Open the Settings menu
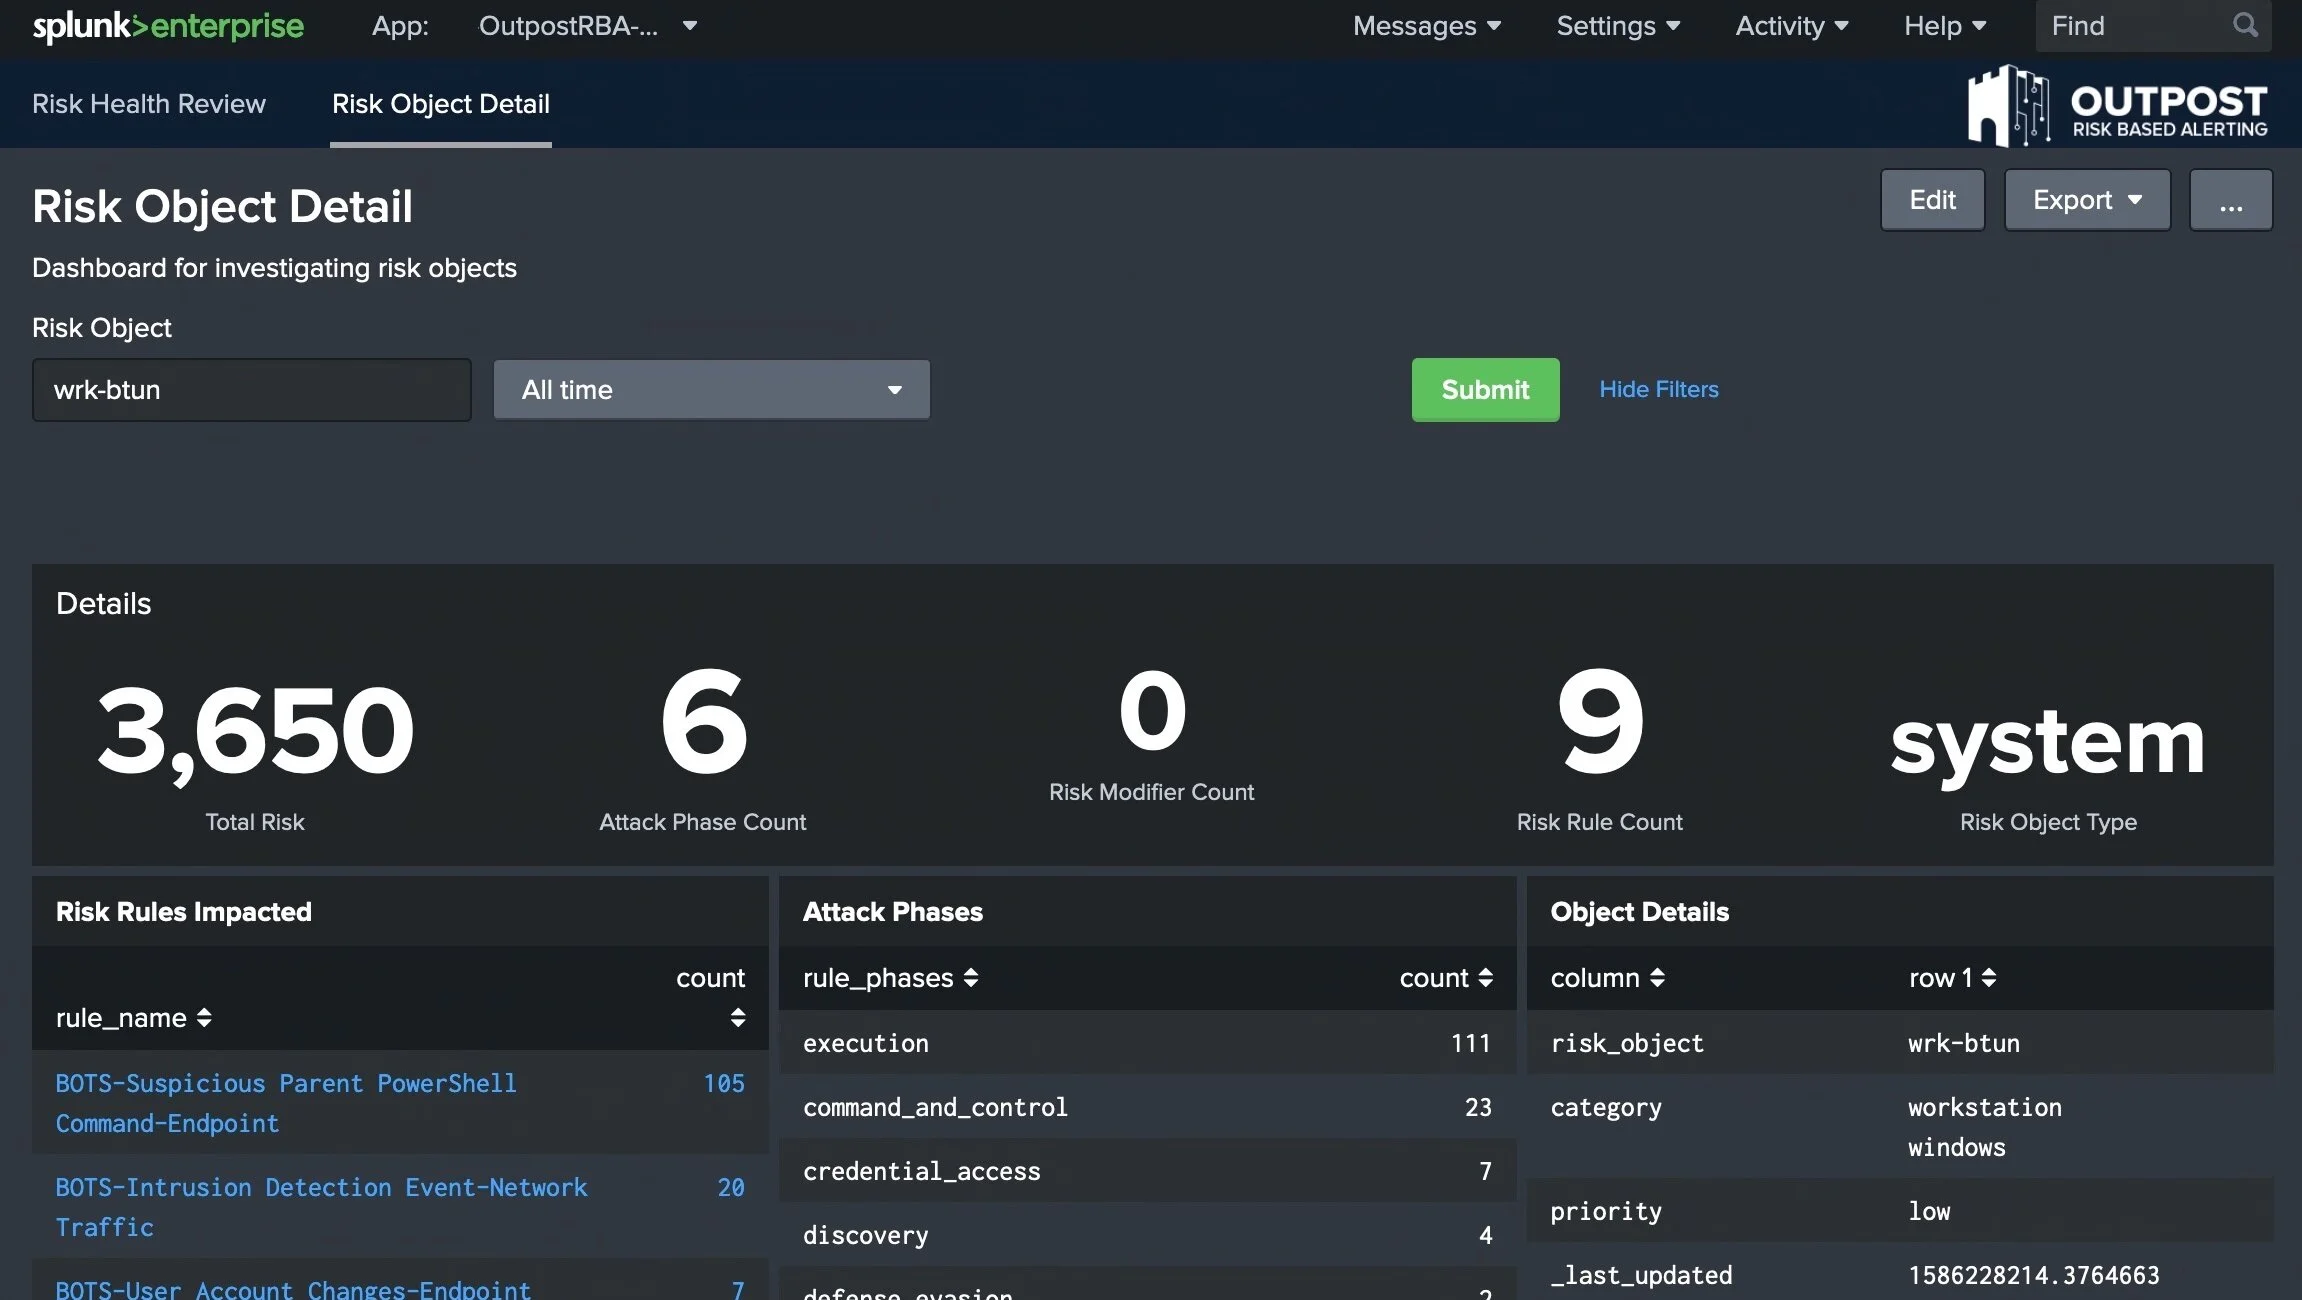 (x=1617, y=26)
